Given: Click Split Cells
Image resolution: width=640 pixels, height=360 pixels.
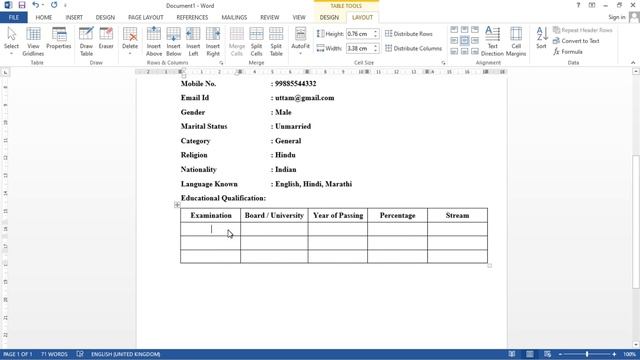Looking at the screenshot, I should point(256,41).
